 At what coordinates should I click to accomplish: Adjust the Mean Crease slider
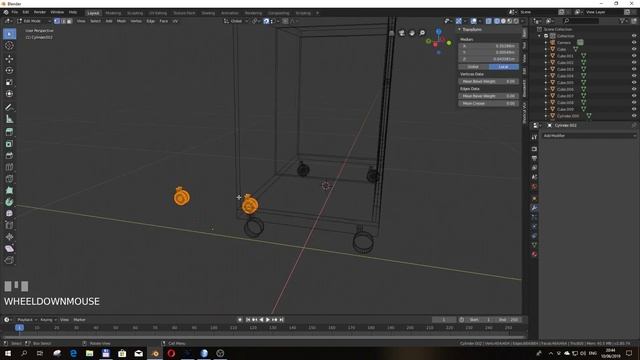coord(489,103)
